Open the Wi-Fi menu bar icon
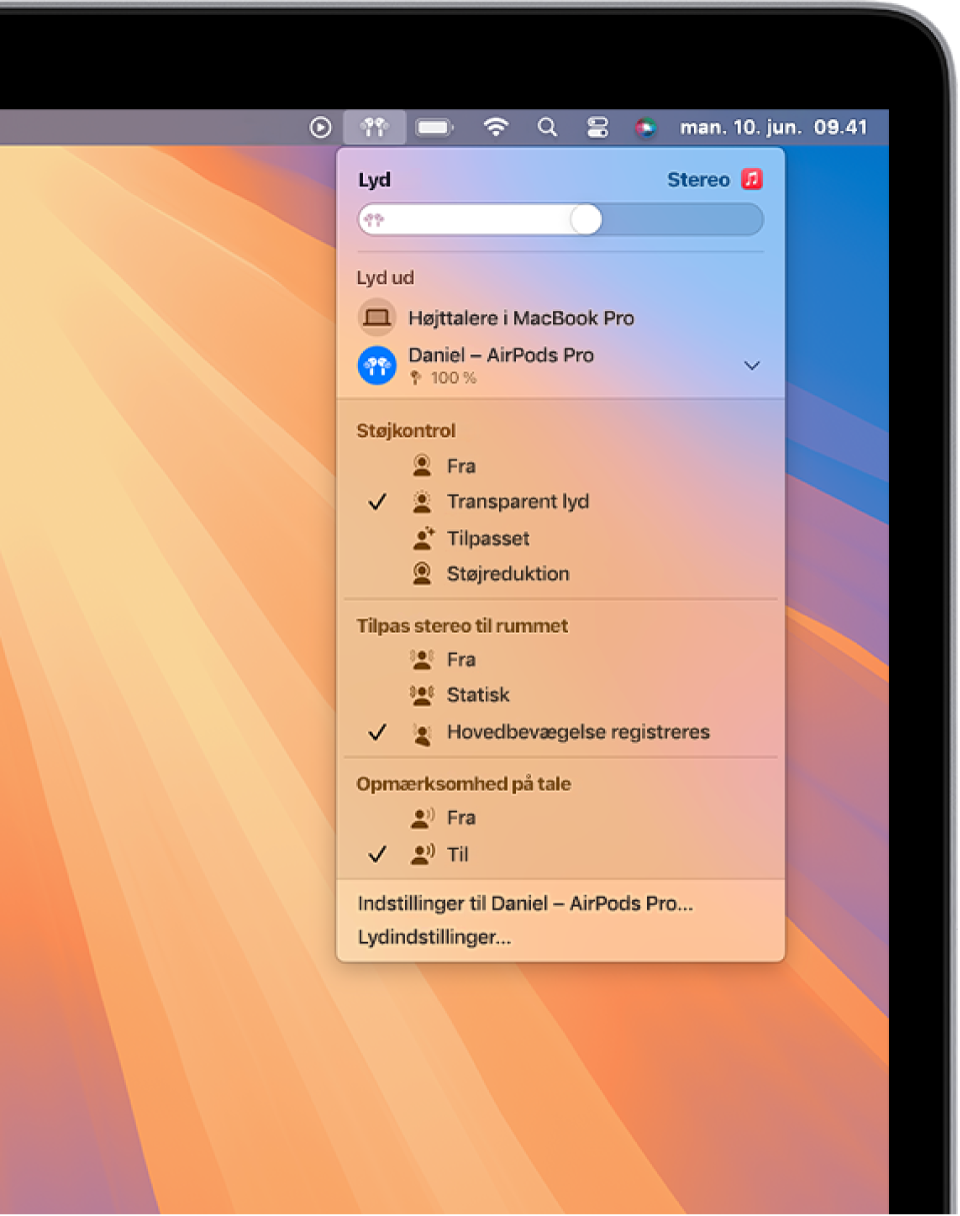 click(x=495, y=127)
